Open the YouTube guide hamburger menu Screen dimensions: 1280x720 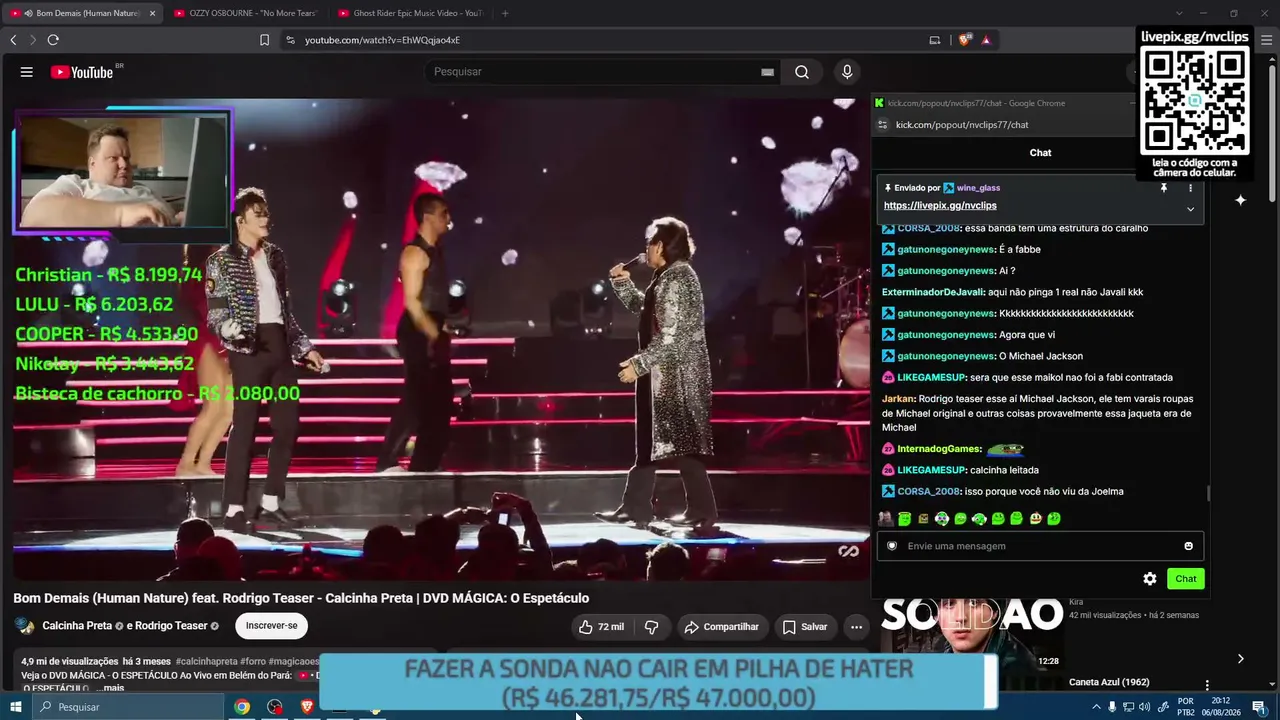pyautogui.click(x=27, y=72)
